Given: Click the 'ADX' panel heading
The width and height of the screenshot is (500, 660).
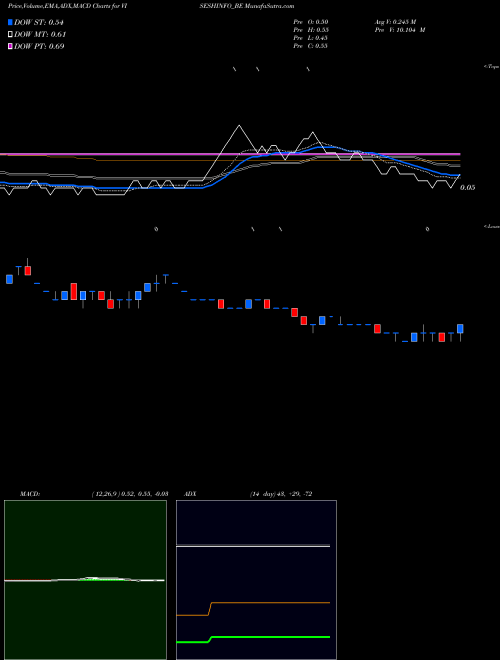Looking at the screenshot, I should tap(191, 494).
